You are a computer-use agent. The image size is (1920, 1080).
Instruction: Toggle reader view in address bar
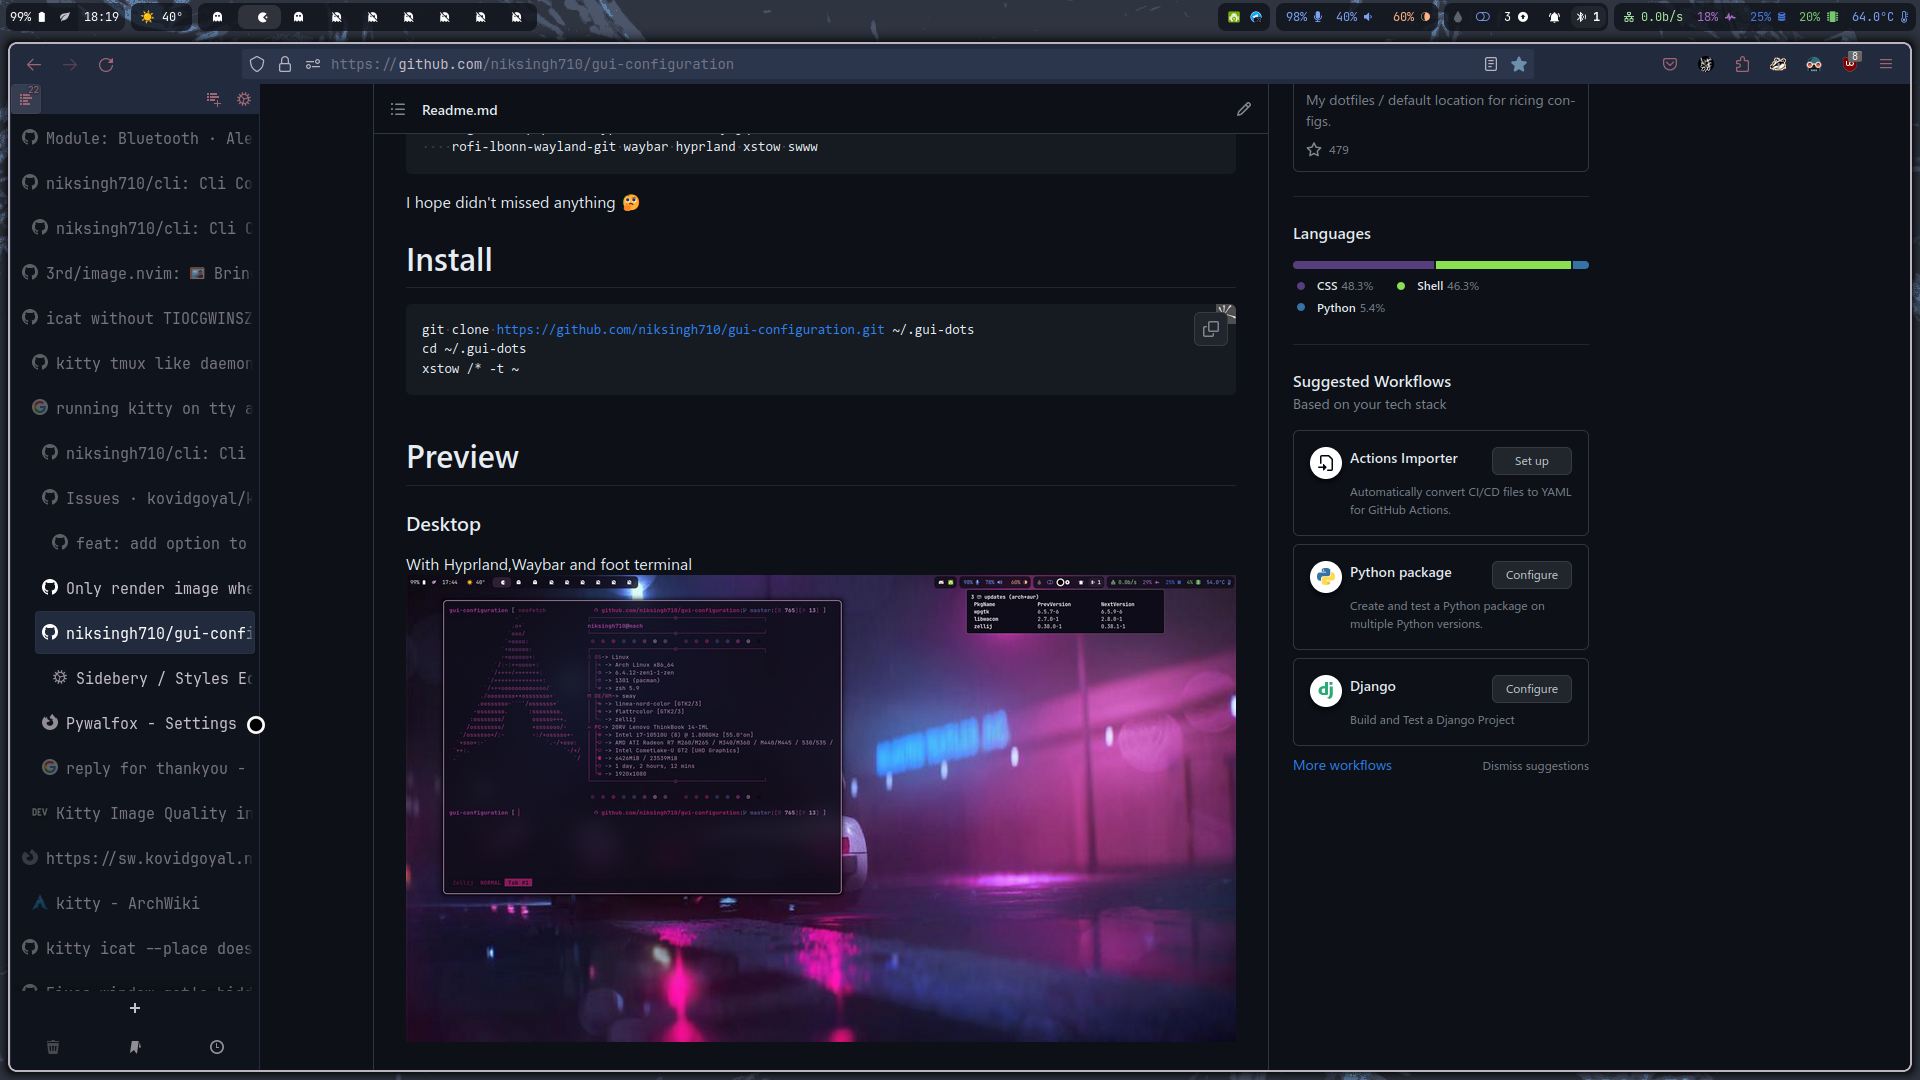click(1490, 64)
